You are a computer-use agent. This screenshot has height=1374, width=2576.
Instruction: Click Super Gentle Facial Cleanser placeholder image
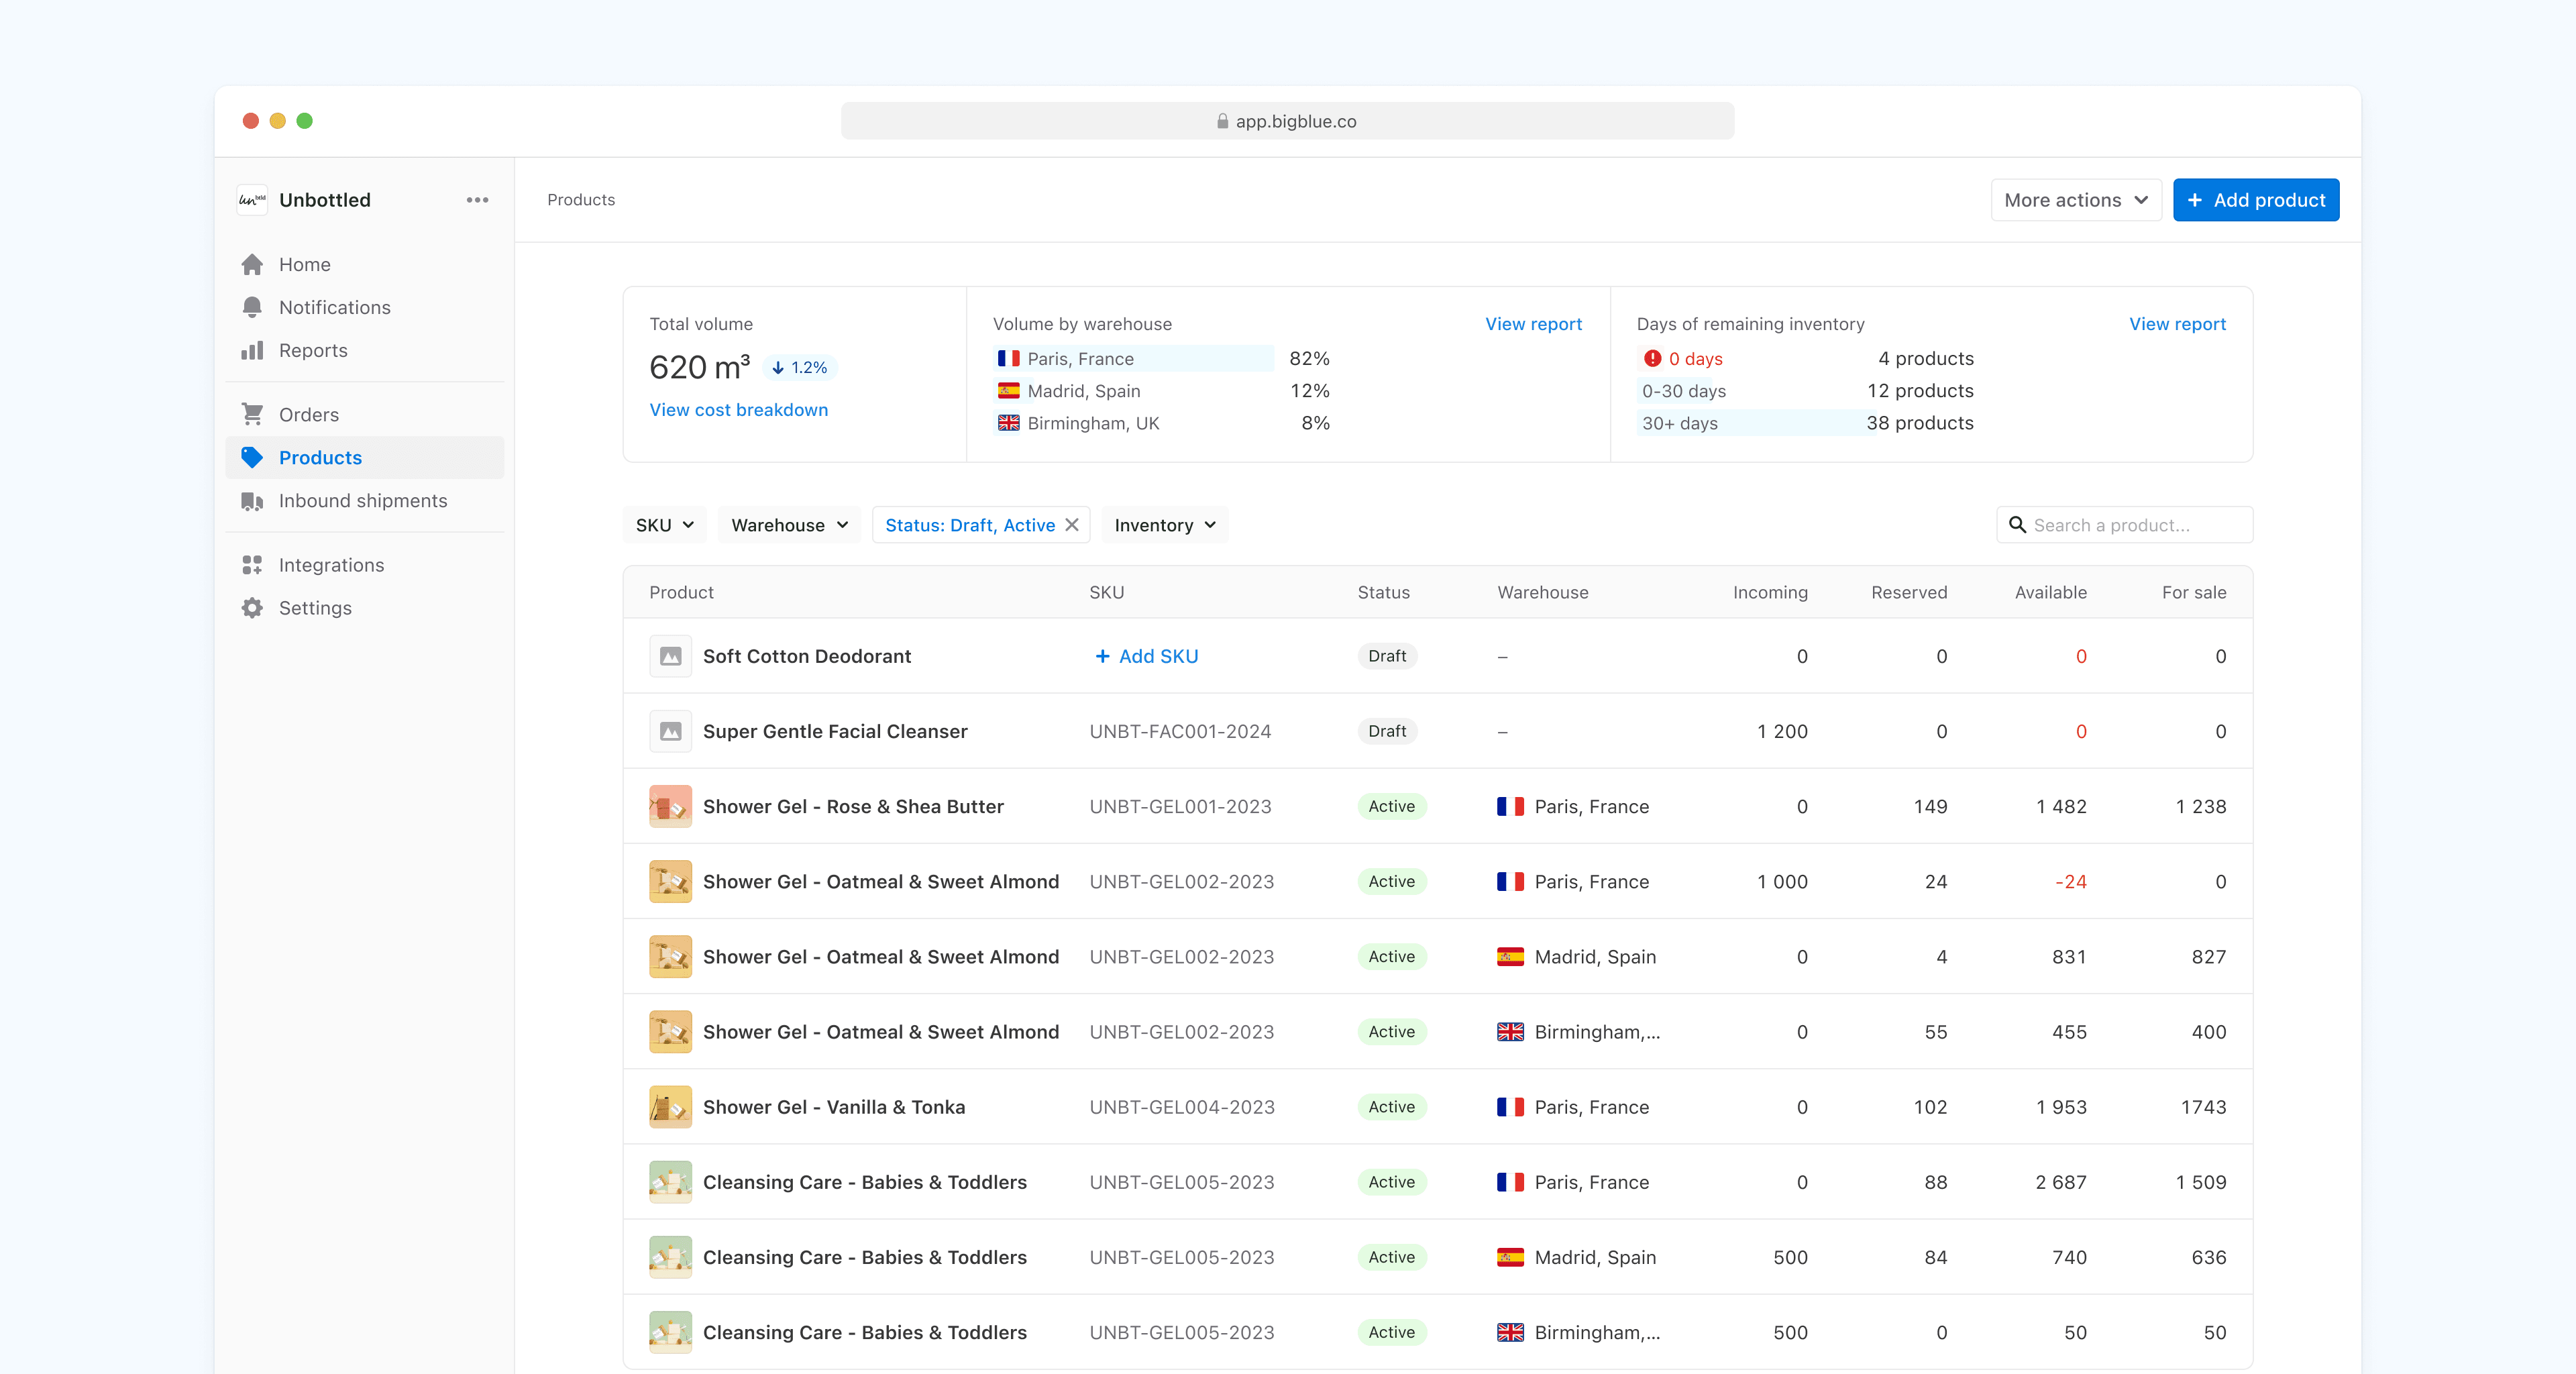click(670, 731)
